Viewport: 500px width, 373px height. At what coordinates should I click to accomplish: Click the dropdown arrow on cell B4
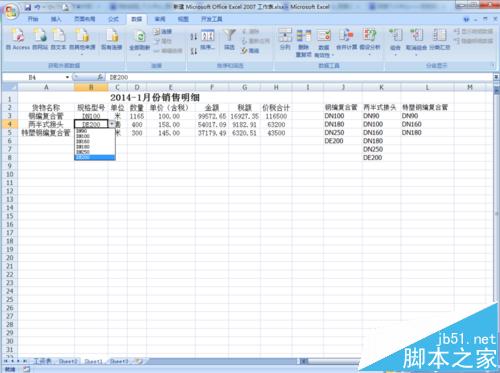[x=112, y=124]
